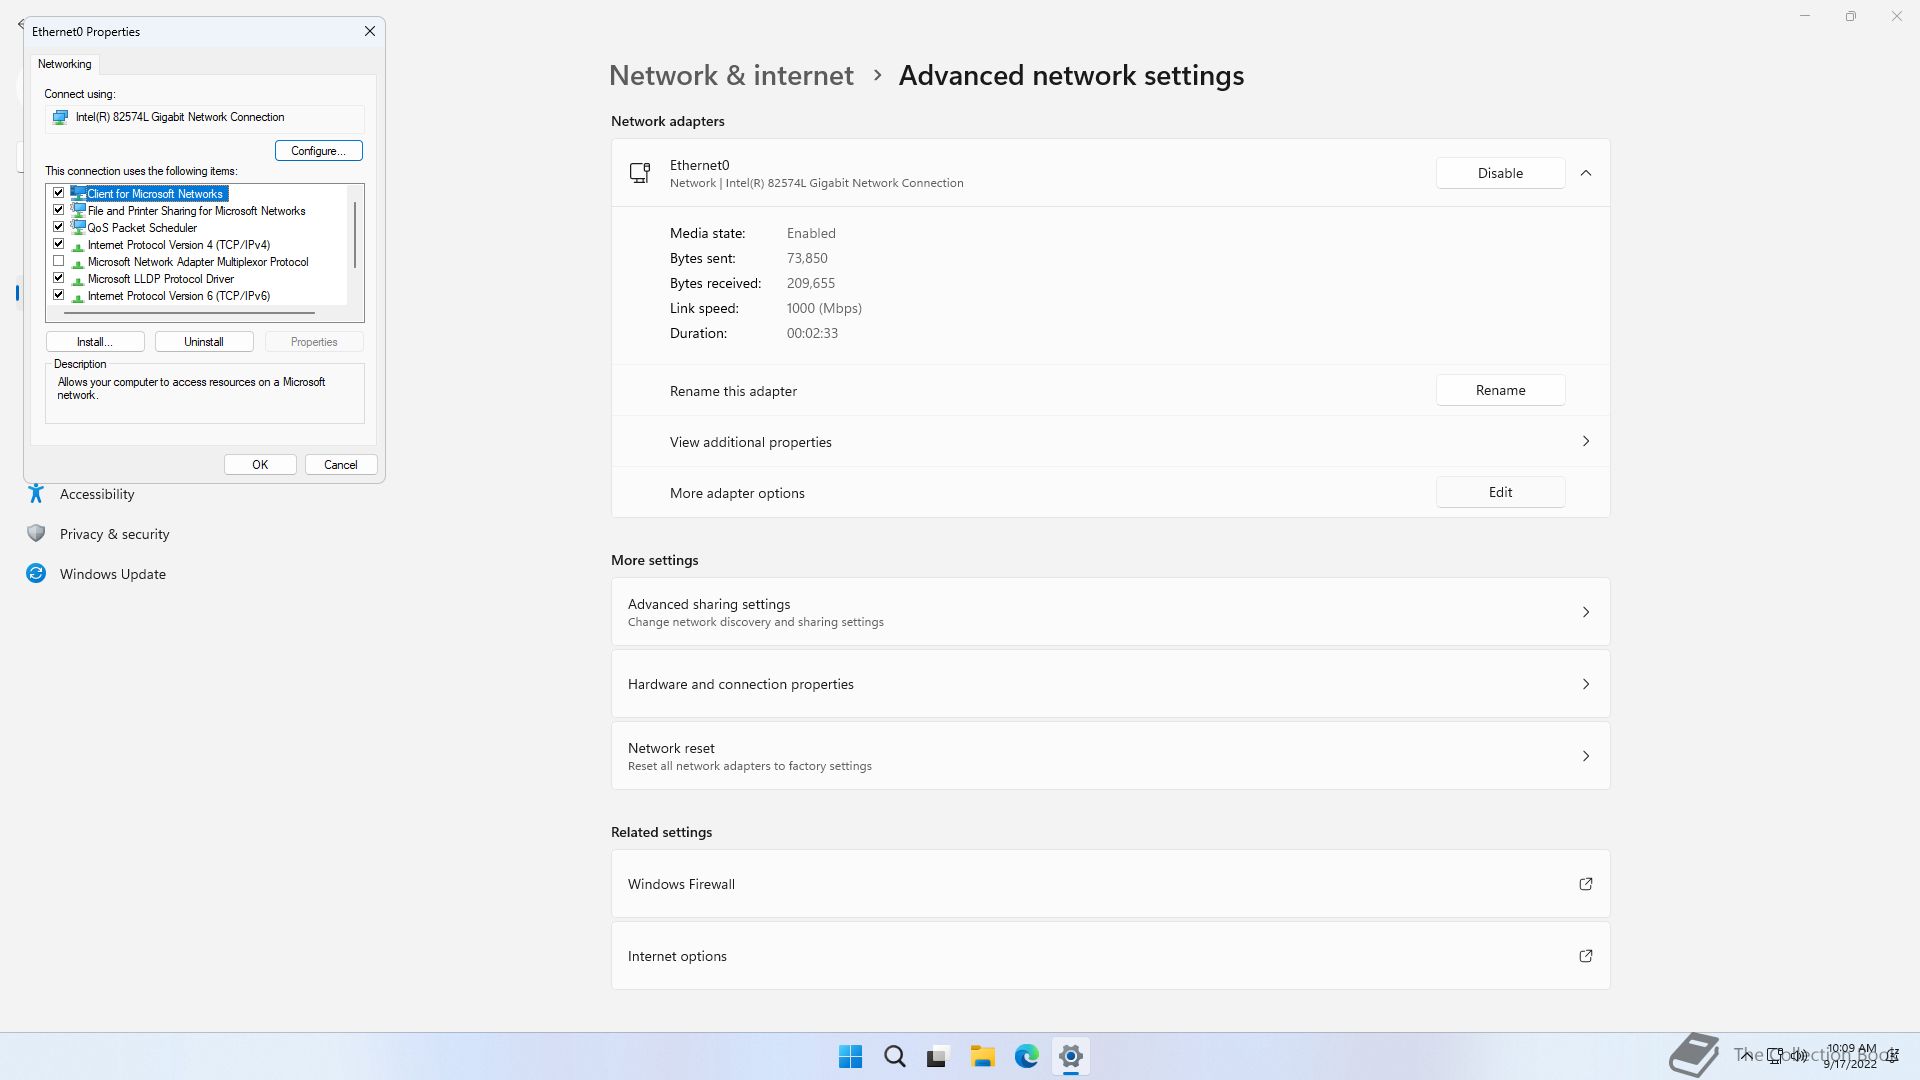Click the Bytes received value 209,655
Viewport: 1920px width, 1080px height.
point(810,283)
